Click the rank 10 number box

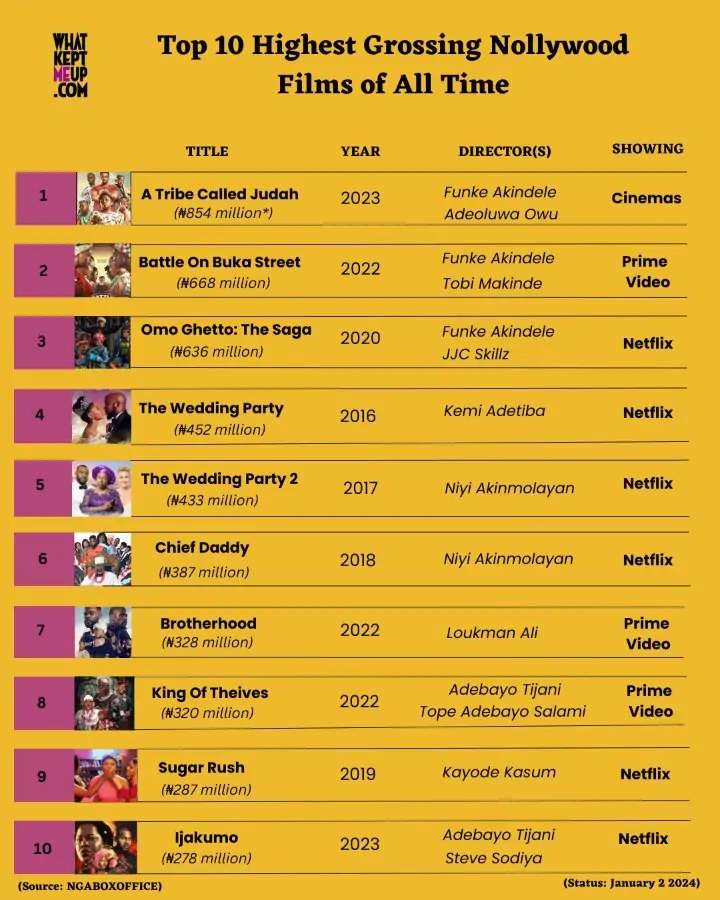coord(43,848)
